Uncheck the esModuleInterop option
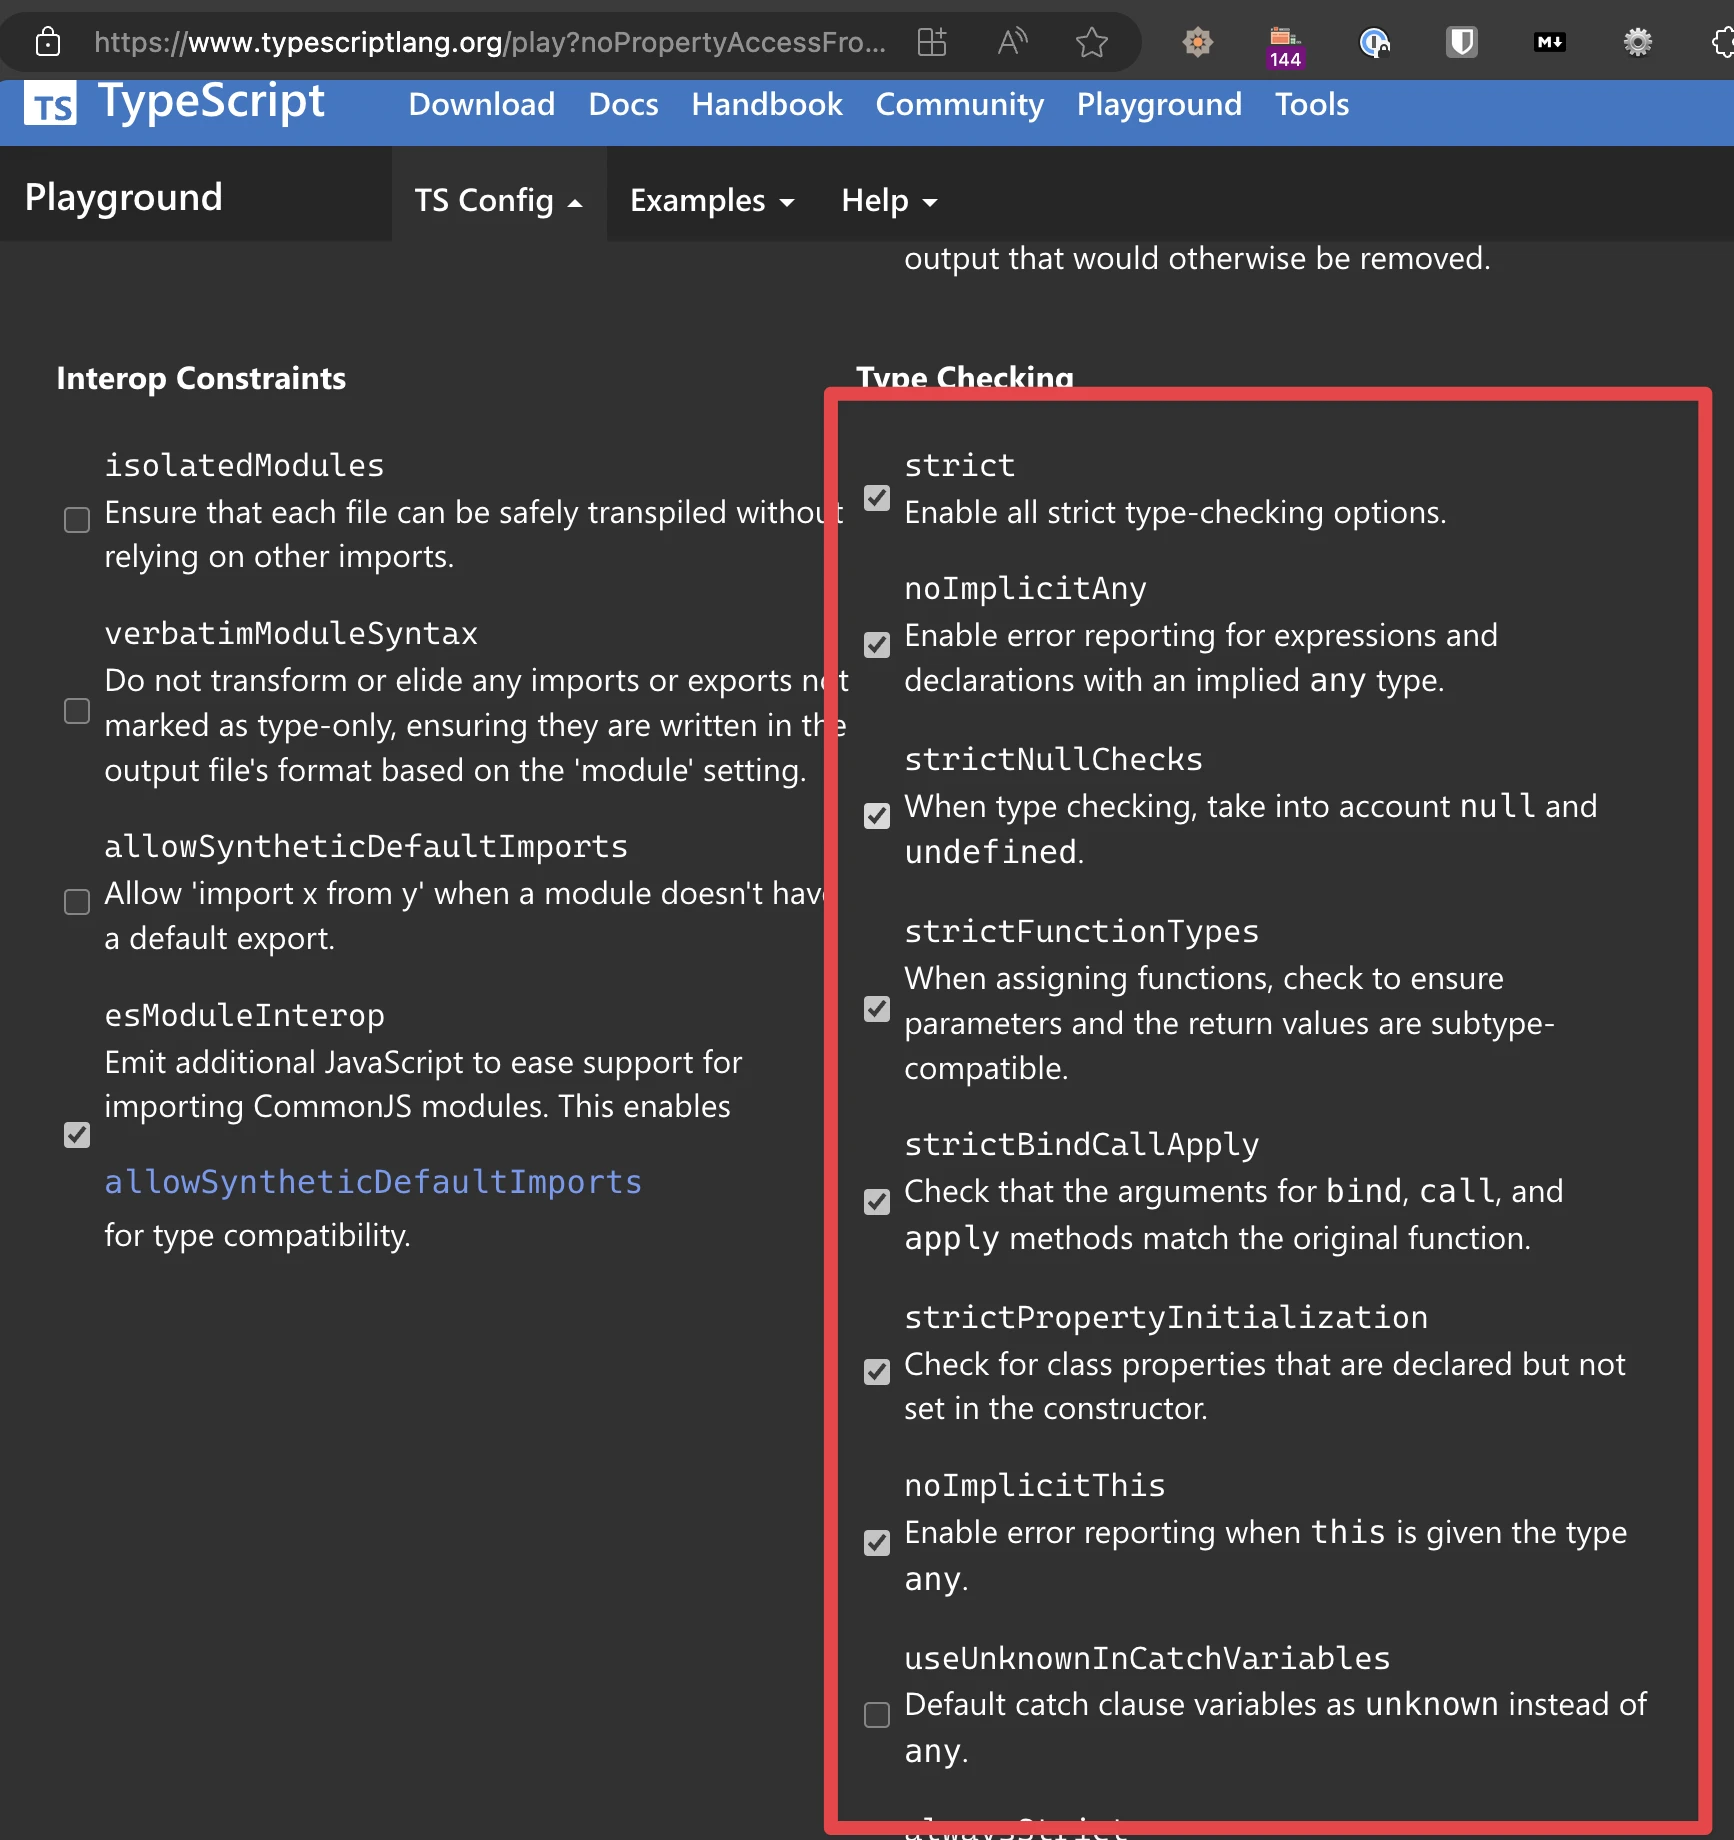The height and width of the screenshot is (1840, 1734). click(77, 1135)
